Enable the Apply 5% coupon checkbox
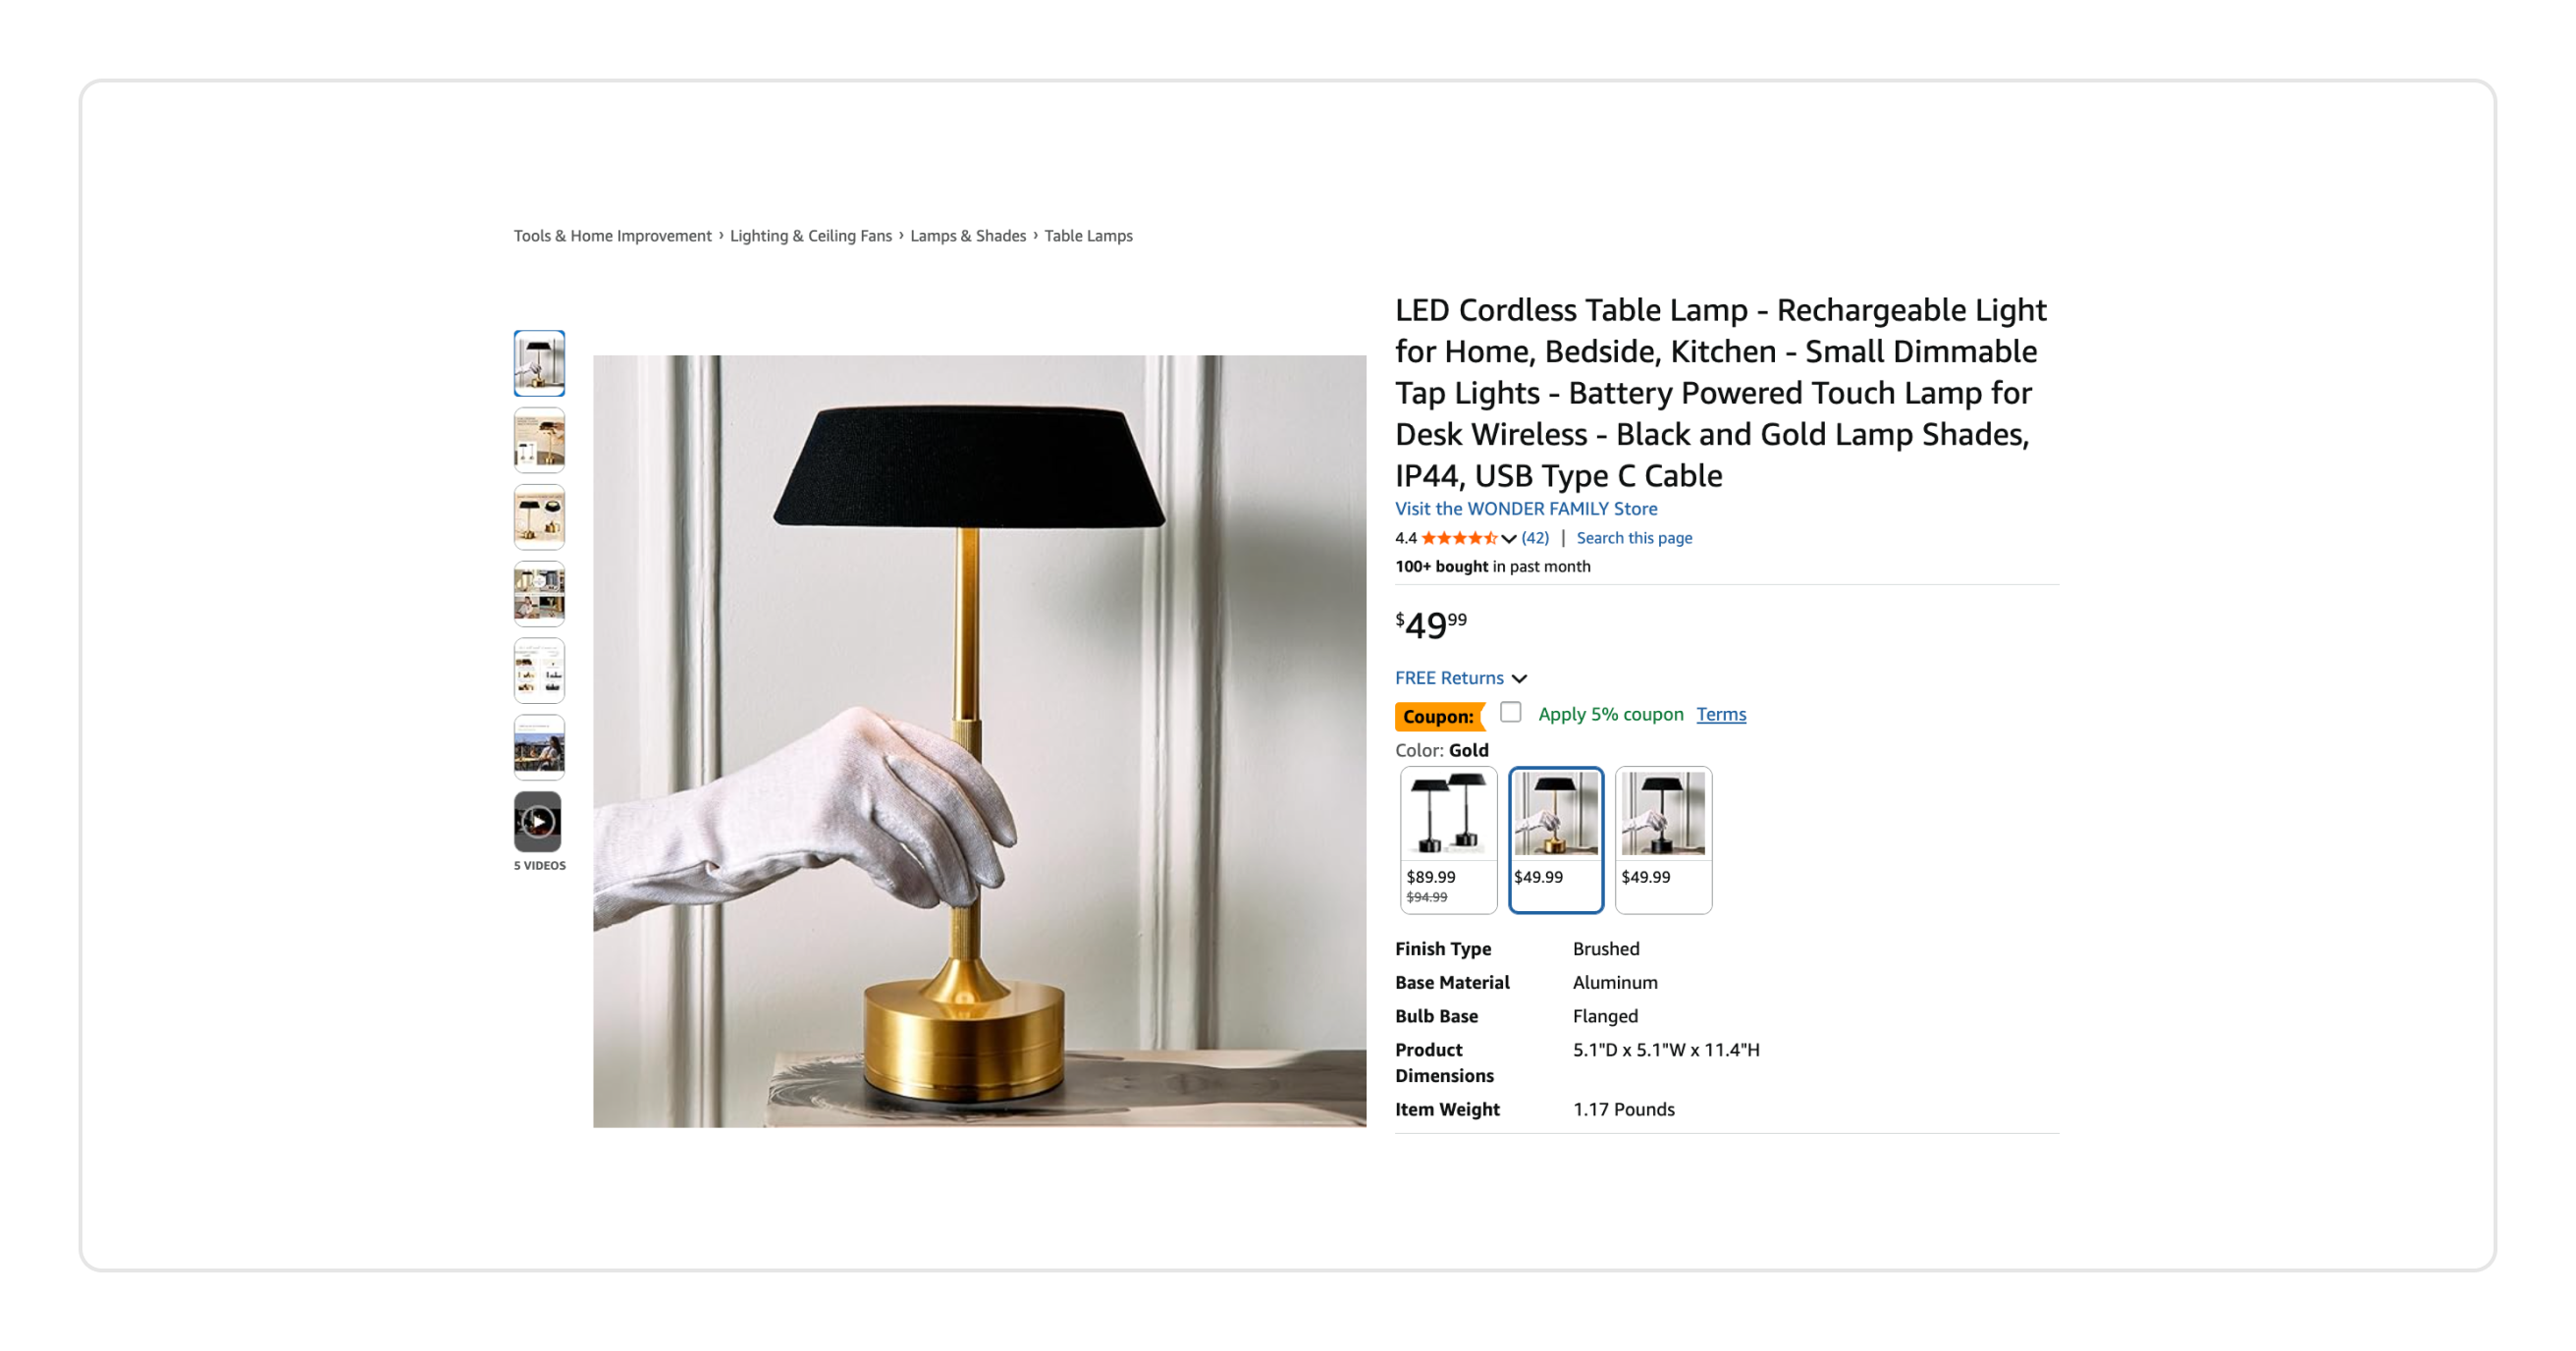Viewport: 2576px width, 1351px height. click(1510, 712)
